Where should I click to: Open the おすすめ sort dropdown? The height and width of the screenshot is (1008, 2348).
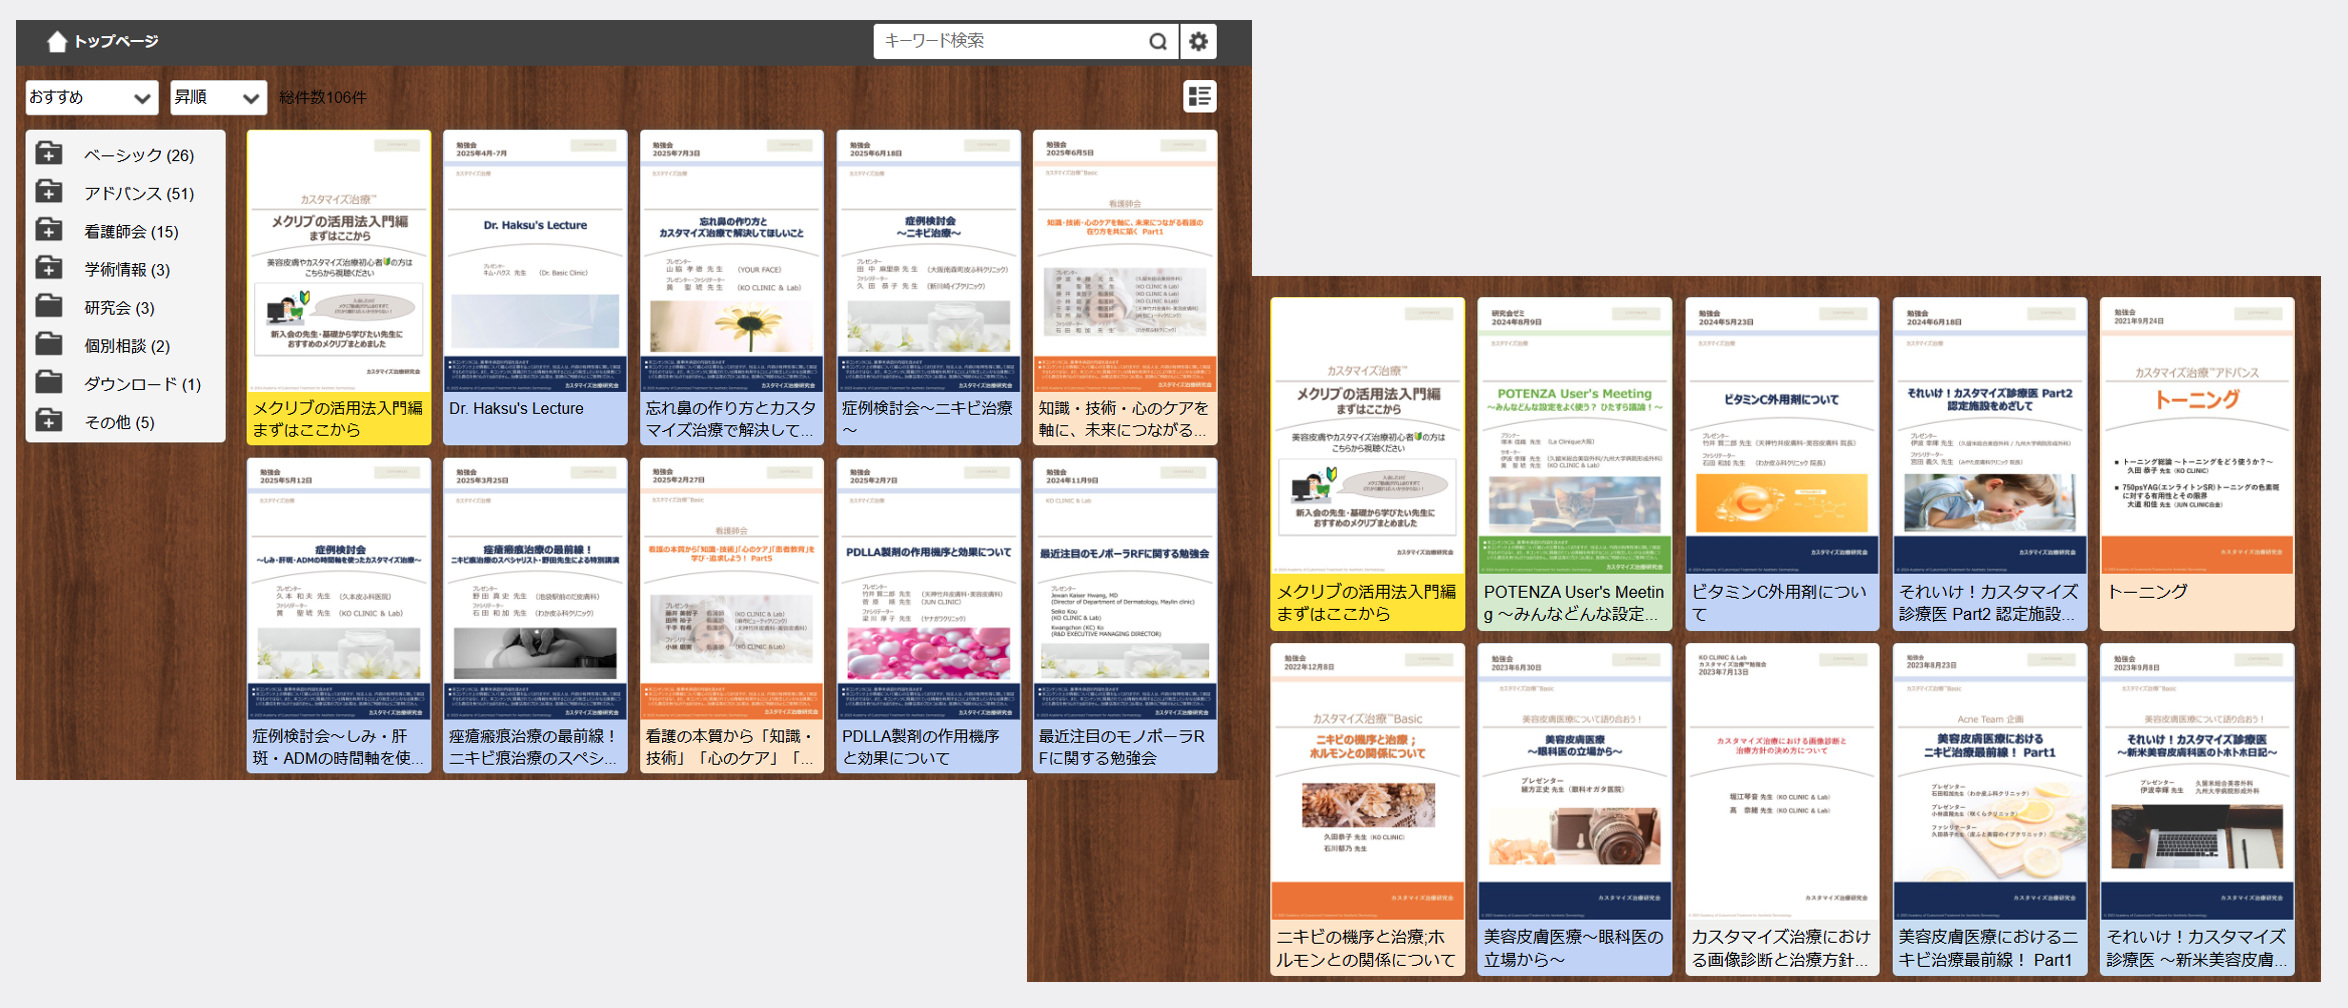(91, 97)
